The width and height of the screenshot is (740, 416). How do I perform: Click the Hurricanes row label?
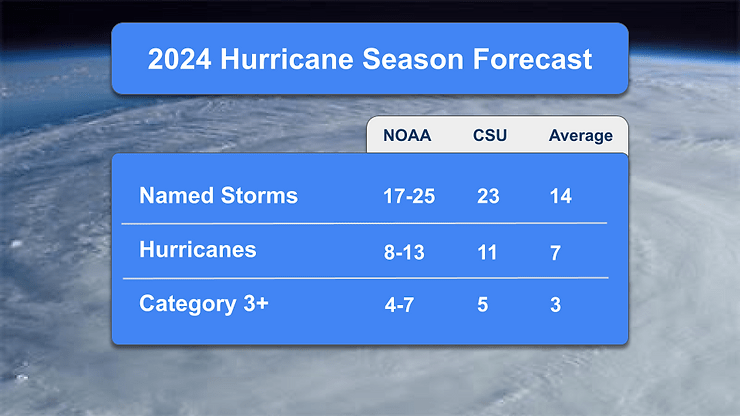pyautogui.click(x=197, y=250)
